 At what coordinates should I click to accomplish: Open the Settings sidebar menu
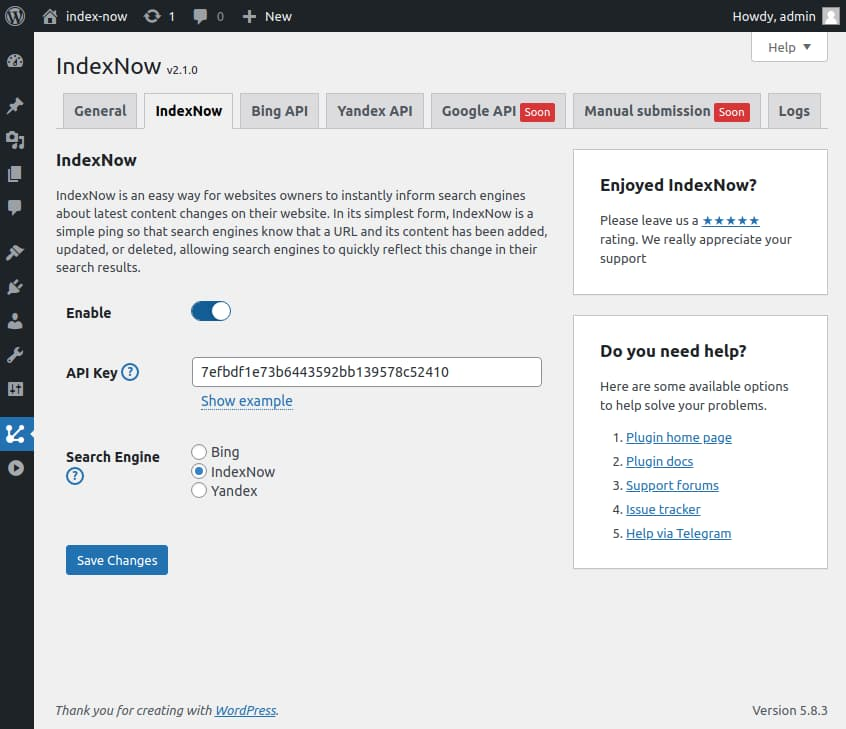click(15, 389)
